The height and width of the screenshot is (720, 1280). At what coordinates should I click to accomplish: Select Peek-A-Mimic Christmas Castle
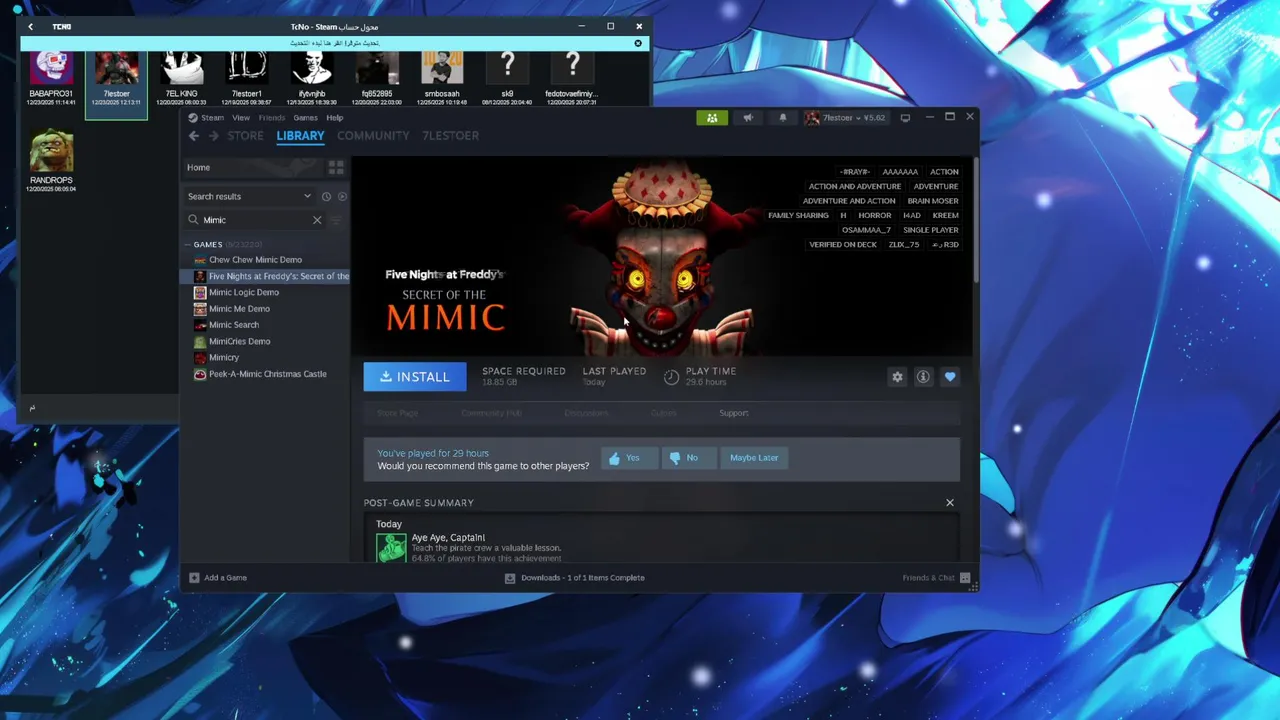[x=265, y=374]
